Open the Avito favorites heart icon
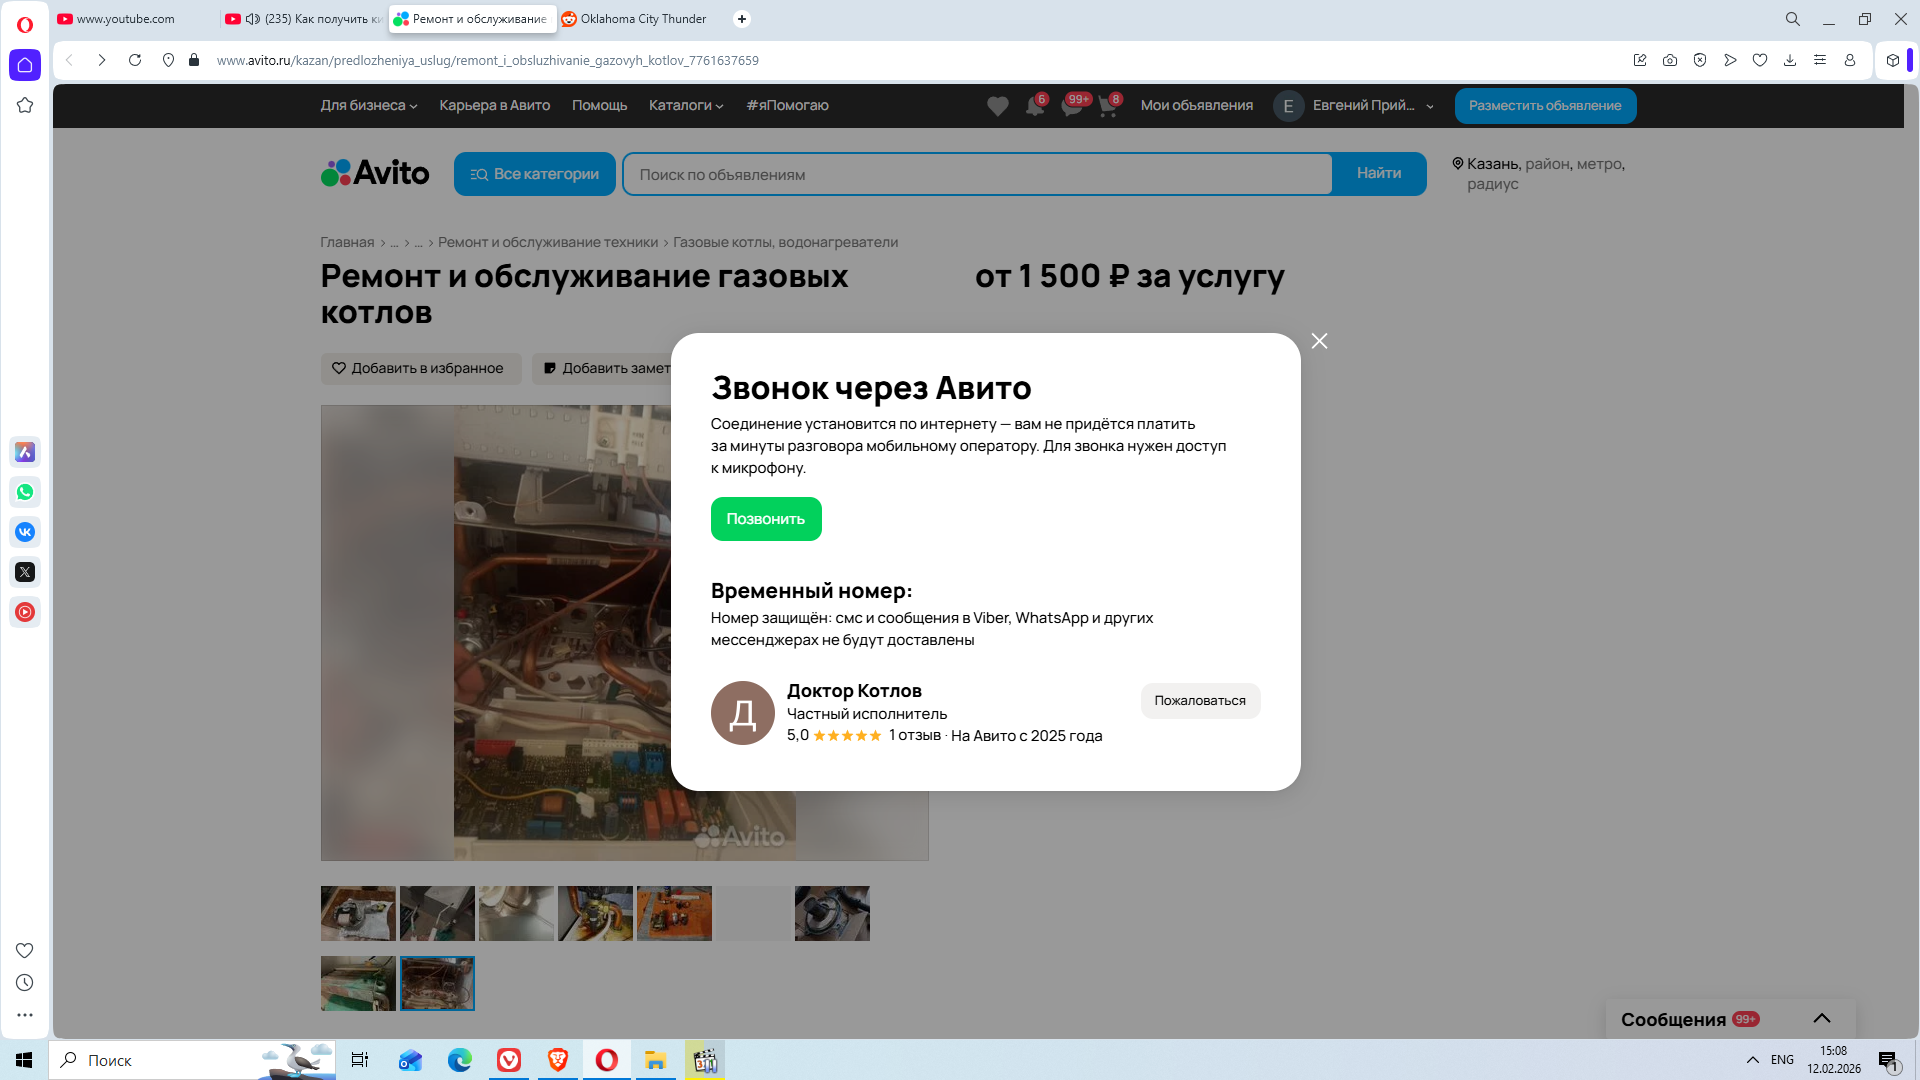The image size is (1920, 1080). point(997,106)
